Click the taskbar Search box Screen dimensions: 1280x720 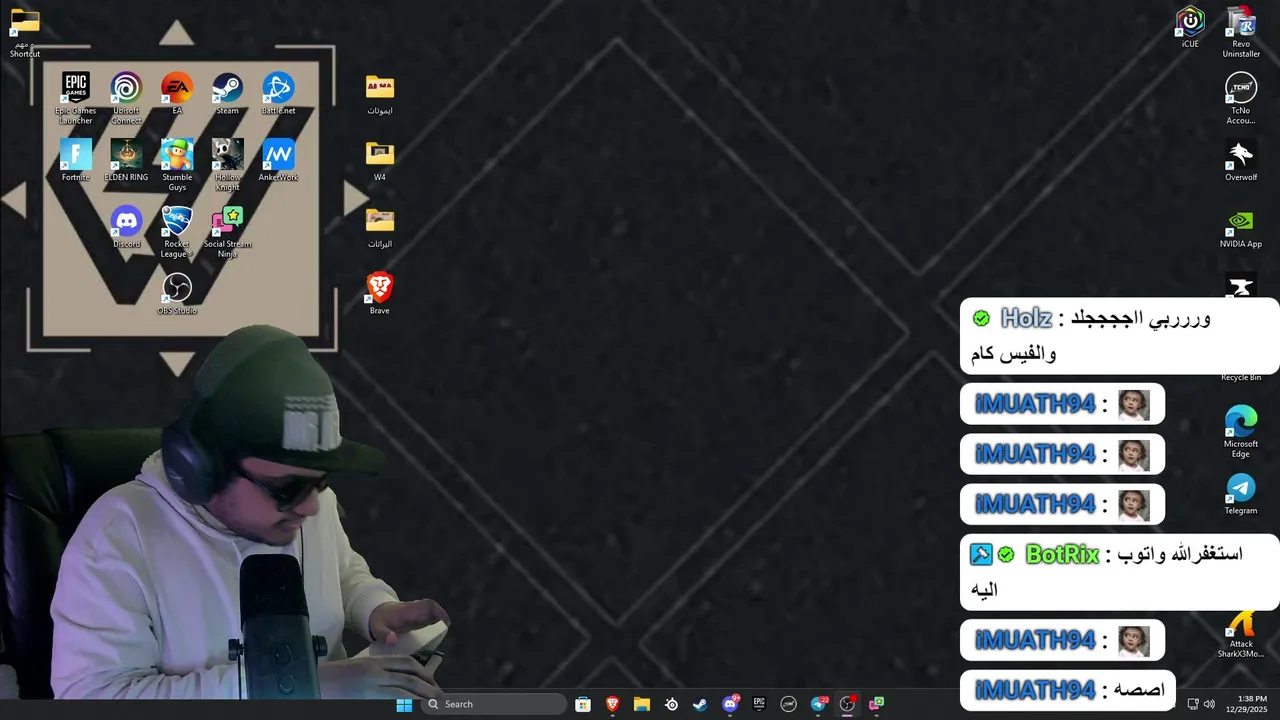tap(493, 704)
